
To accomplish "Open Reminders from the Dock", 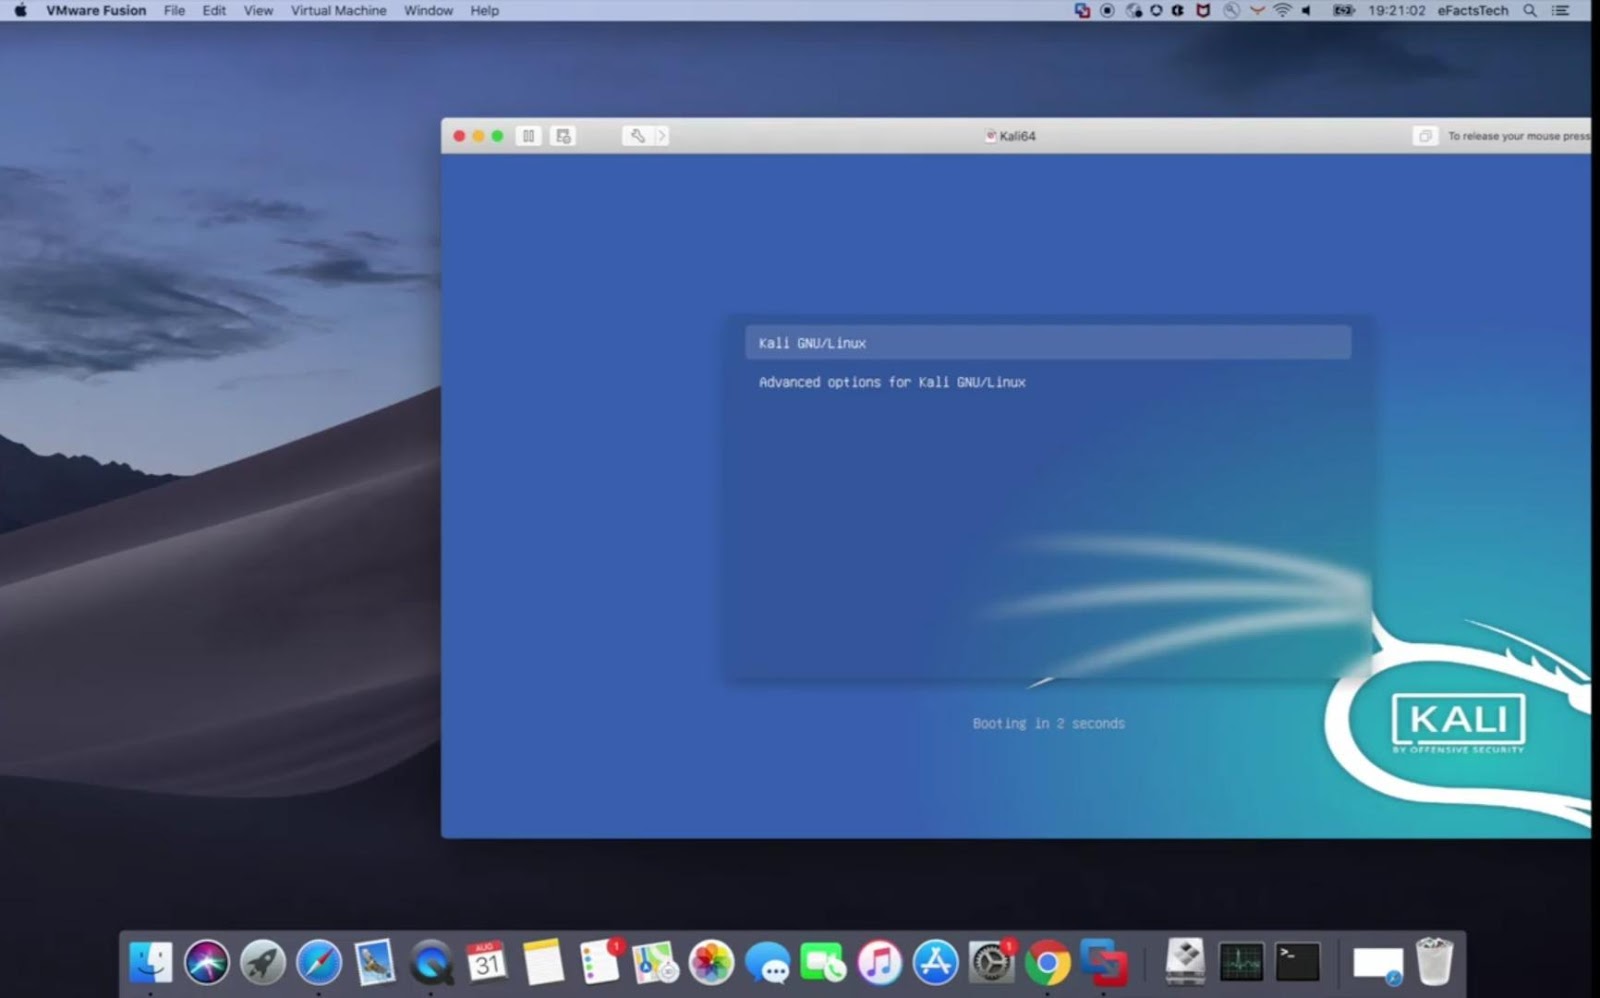I will [600, 962].
